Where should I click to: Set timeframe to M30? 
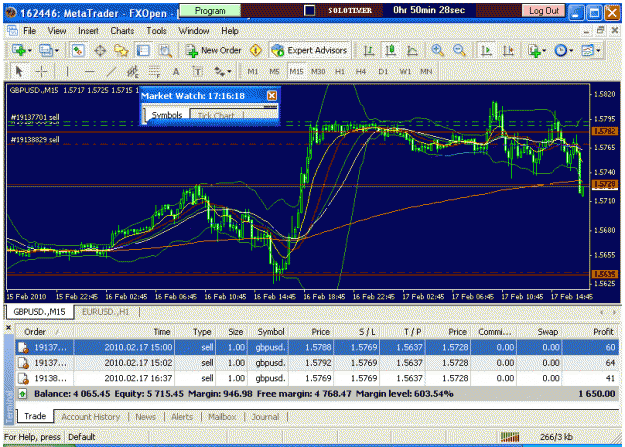pyautogui.click(x=318, y=72)
